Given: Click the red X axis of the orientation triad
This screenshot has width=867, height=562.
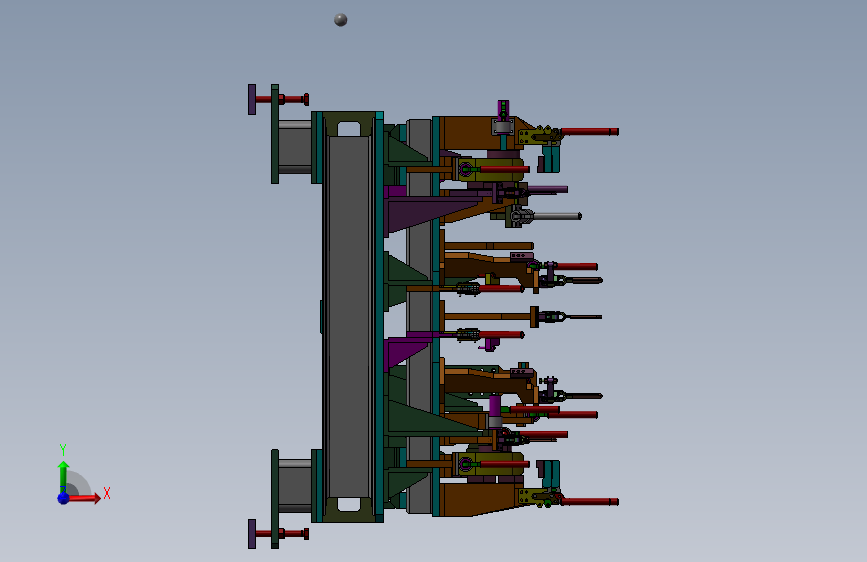Looking at the screenshot, I should coord(84,498).
